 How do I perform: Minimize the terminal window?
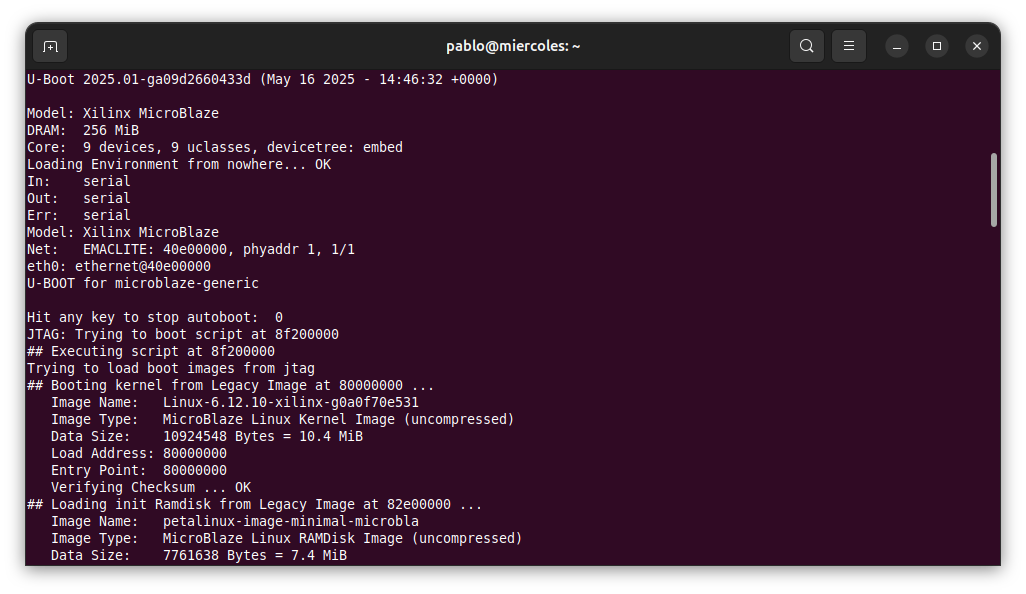pos(896,46)
